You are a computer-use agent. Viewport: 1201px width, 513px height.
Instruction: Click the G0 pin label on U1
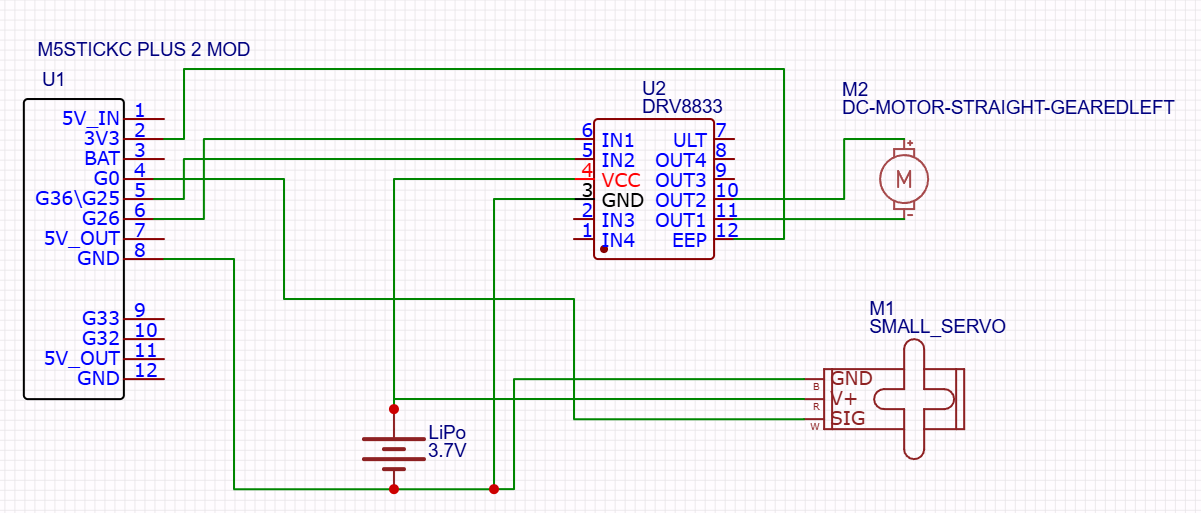[107, 178]
